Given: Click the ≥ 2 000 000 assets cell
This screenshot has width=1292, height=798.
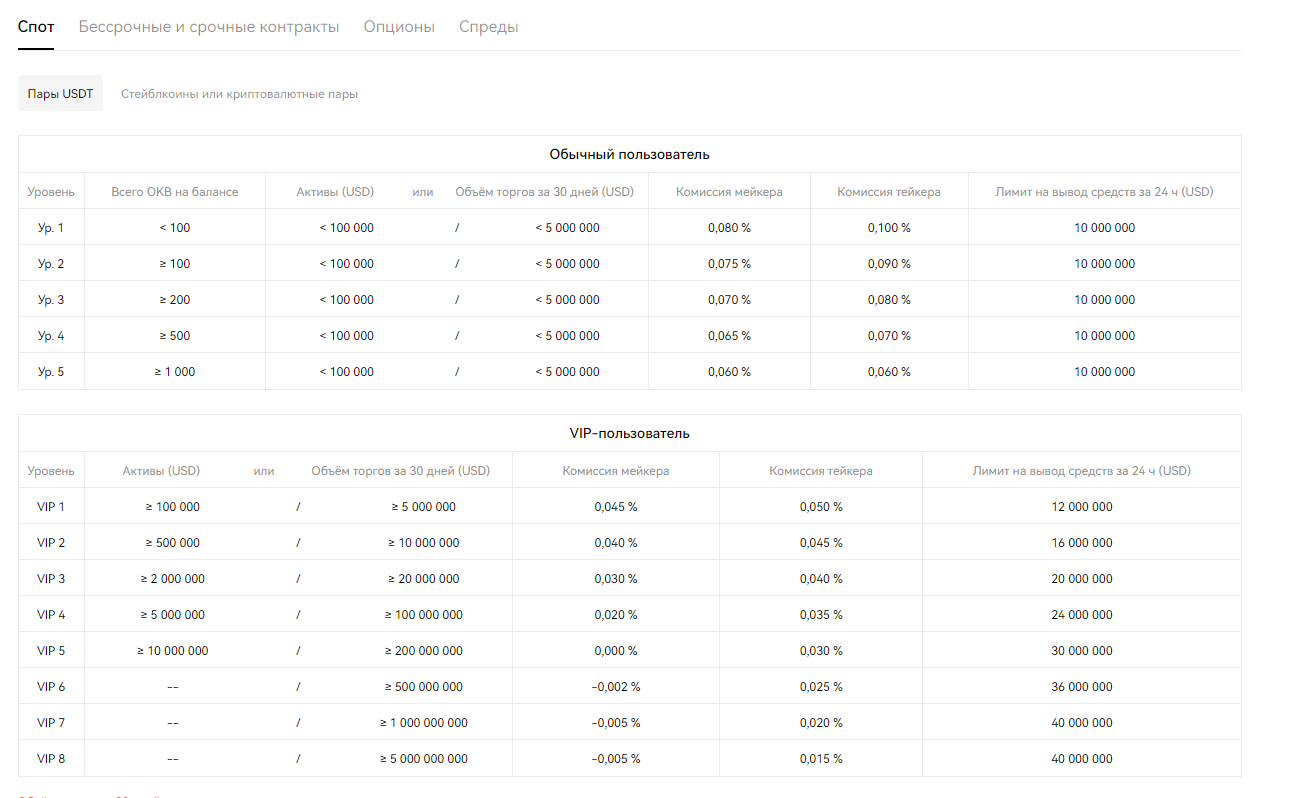Looking at the screenshot, I should [172, 579].
